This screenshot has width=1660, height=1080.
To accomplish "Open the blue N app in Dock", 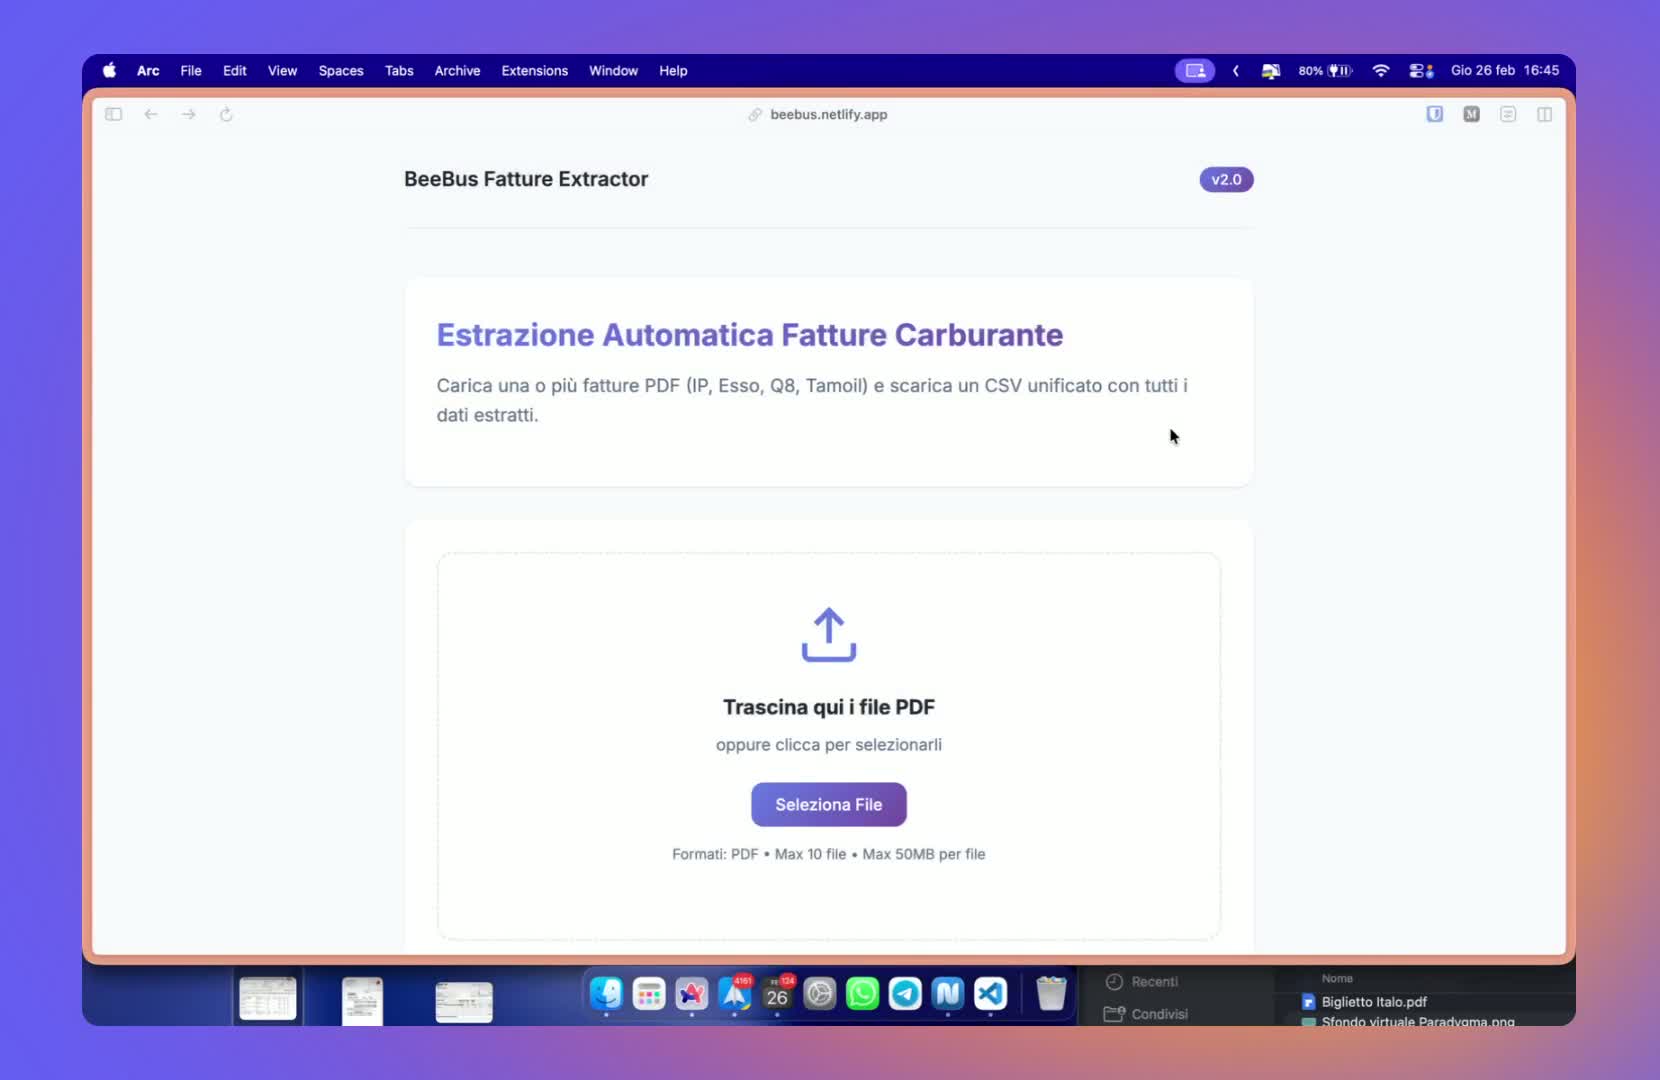I will pos(948,994).
